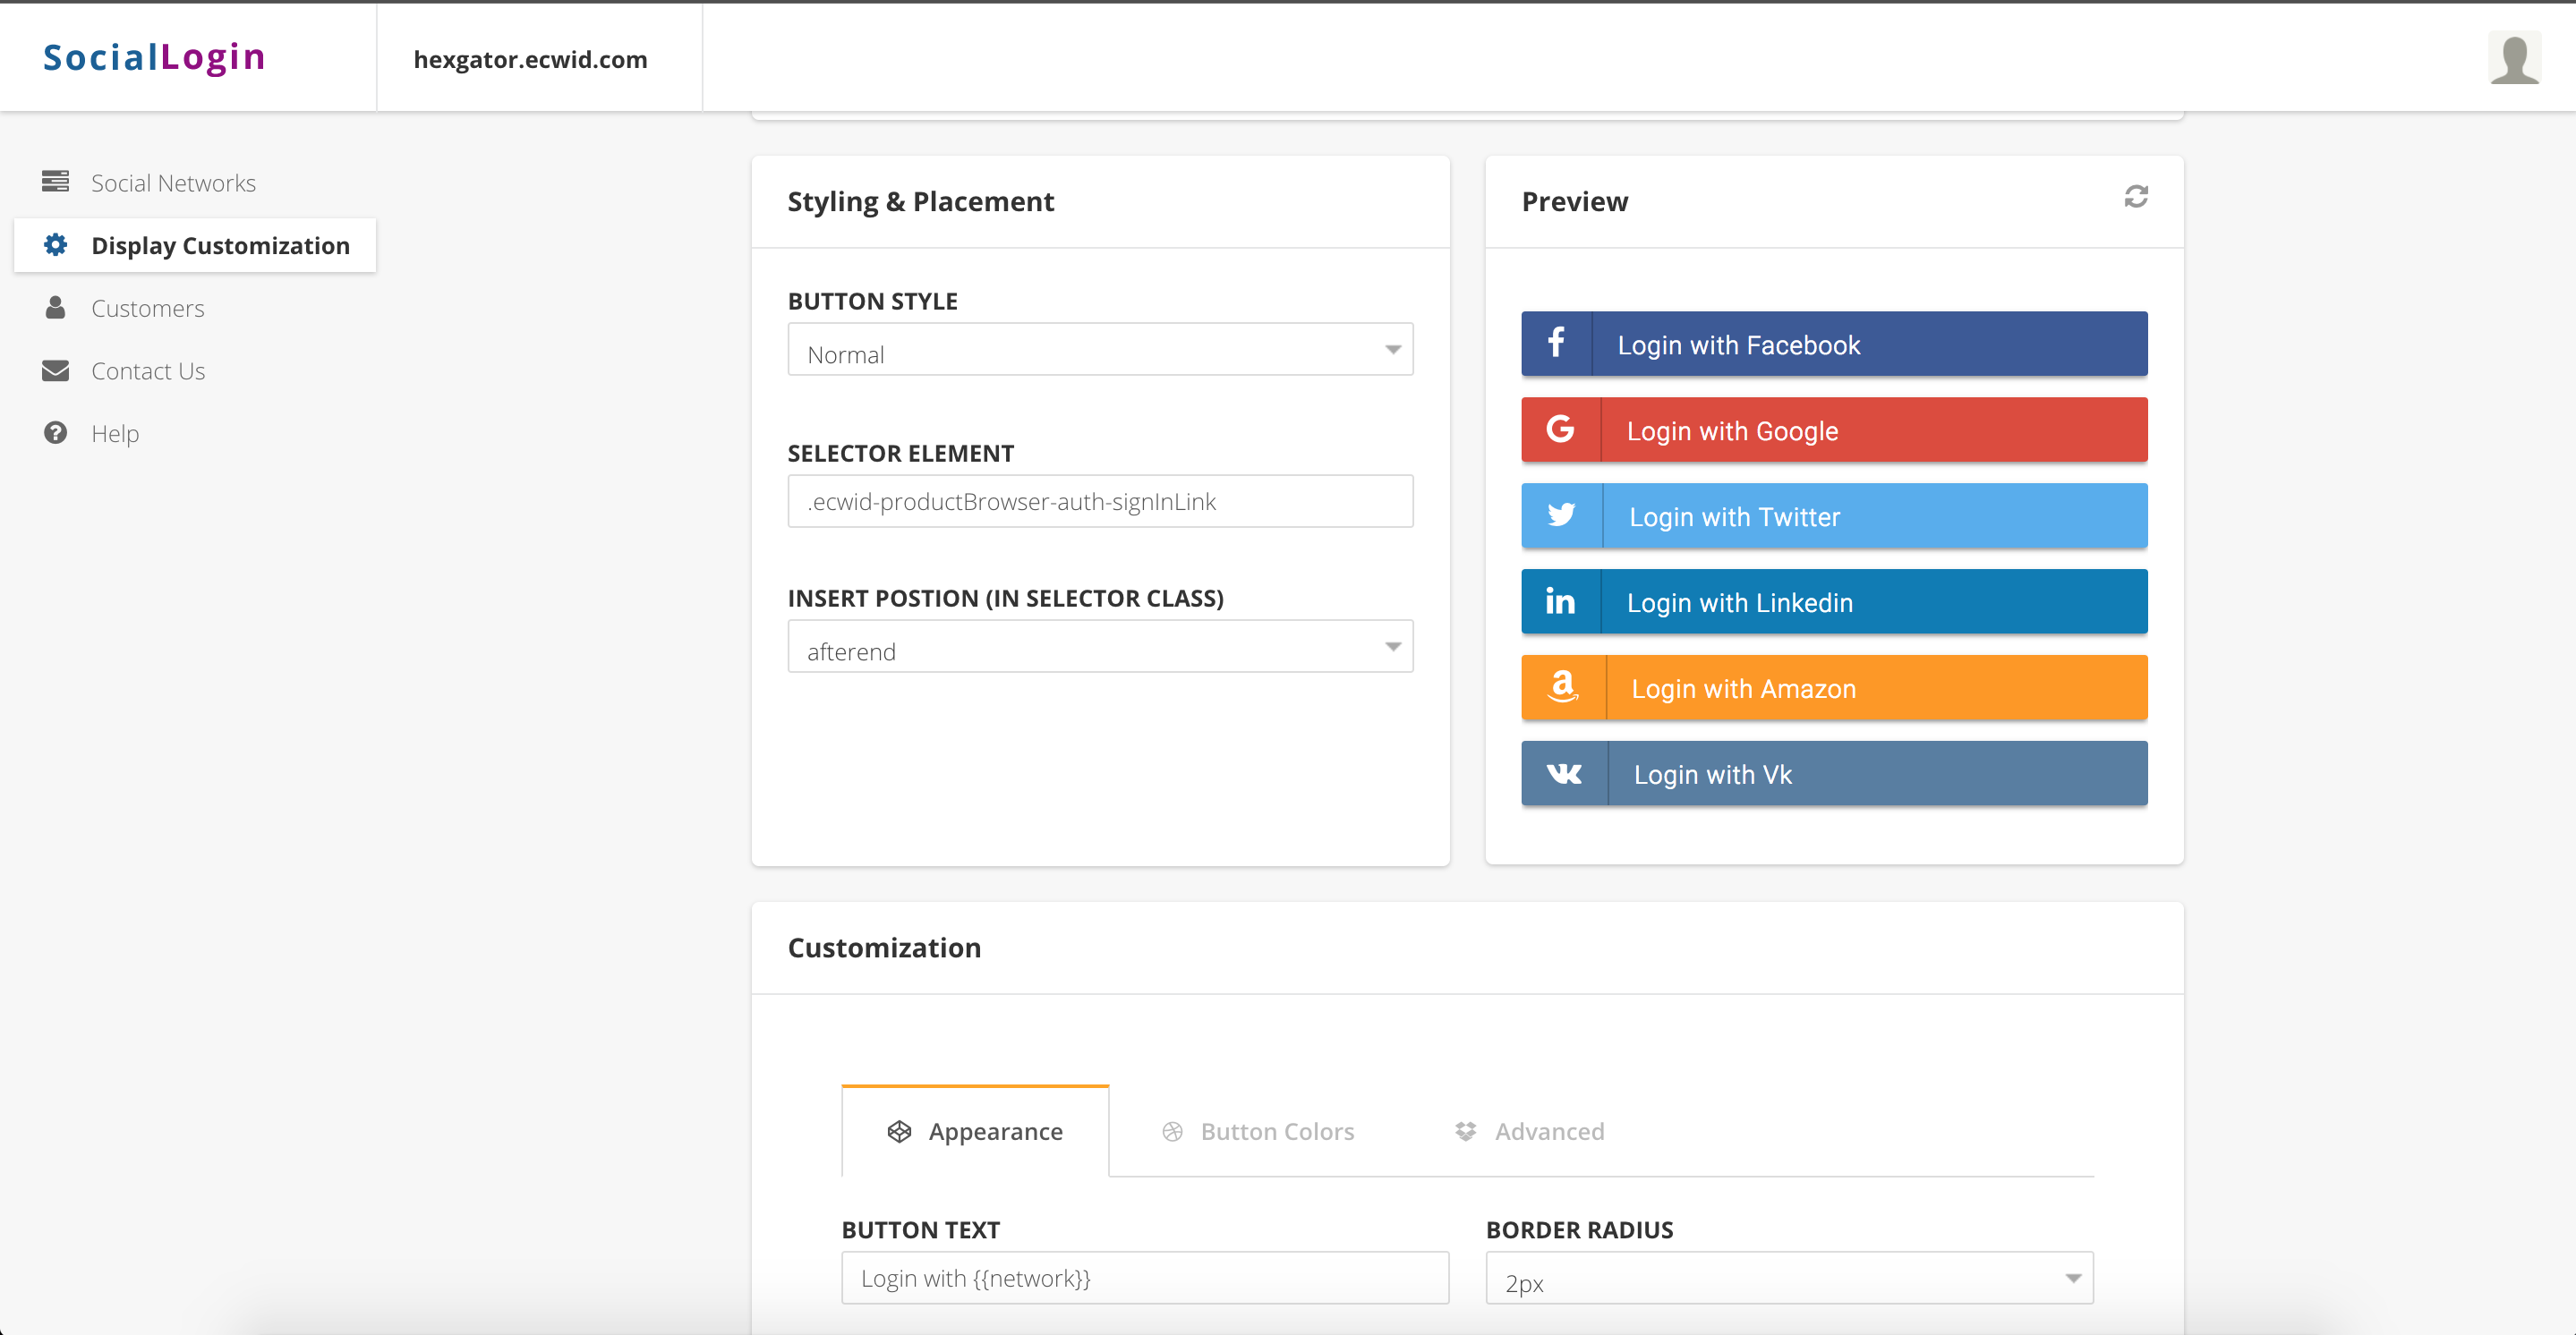Screen dimensions: 2576x1335
Task: Click the Twitter bird icon in preview
Action: (1561, 515)
